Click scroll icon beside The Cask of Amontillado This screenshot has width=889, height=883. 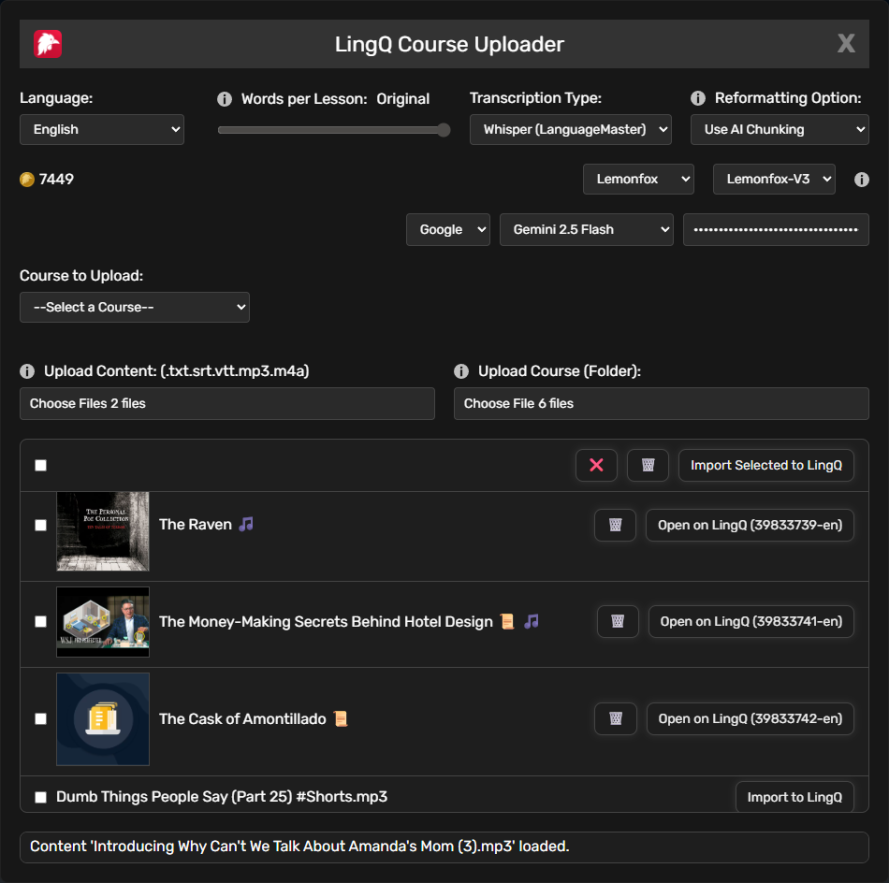click(x=340, y=719)
